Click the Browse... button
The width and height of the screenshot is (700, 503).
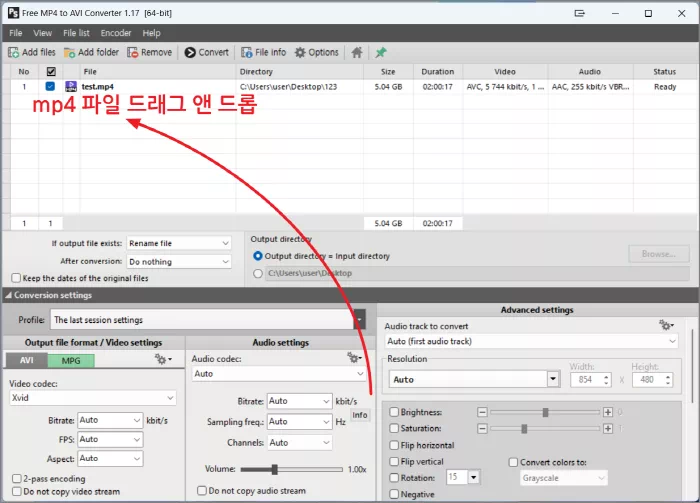point(658,254)
